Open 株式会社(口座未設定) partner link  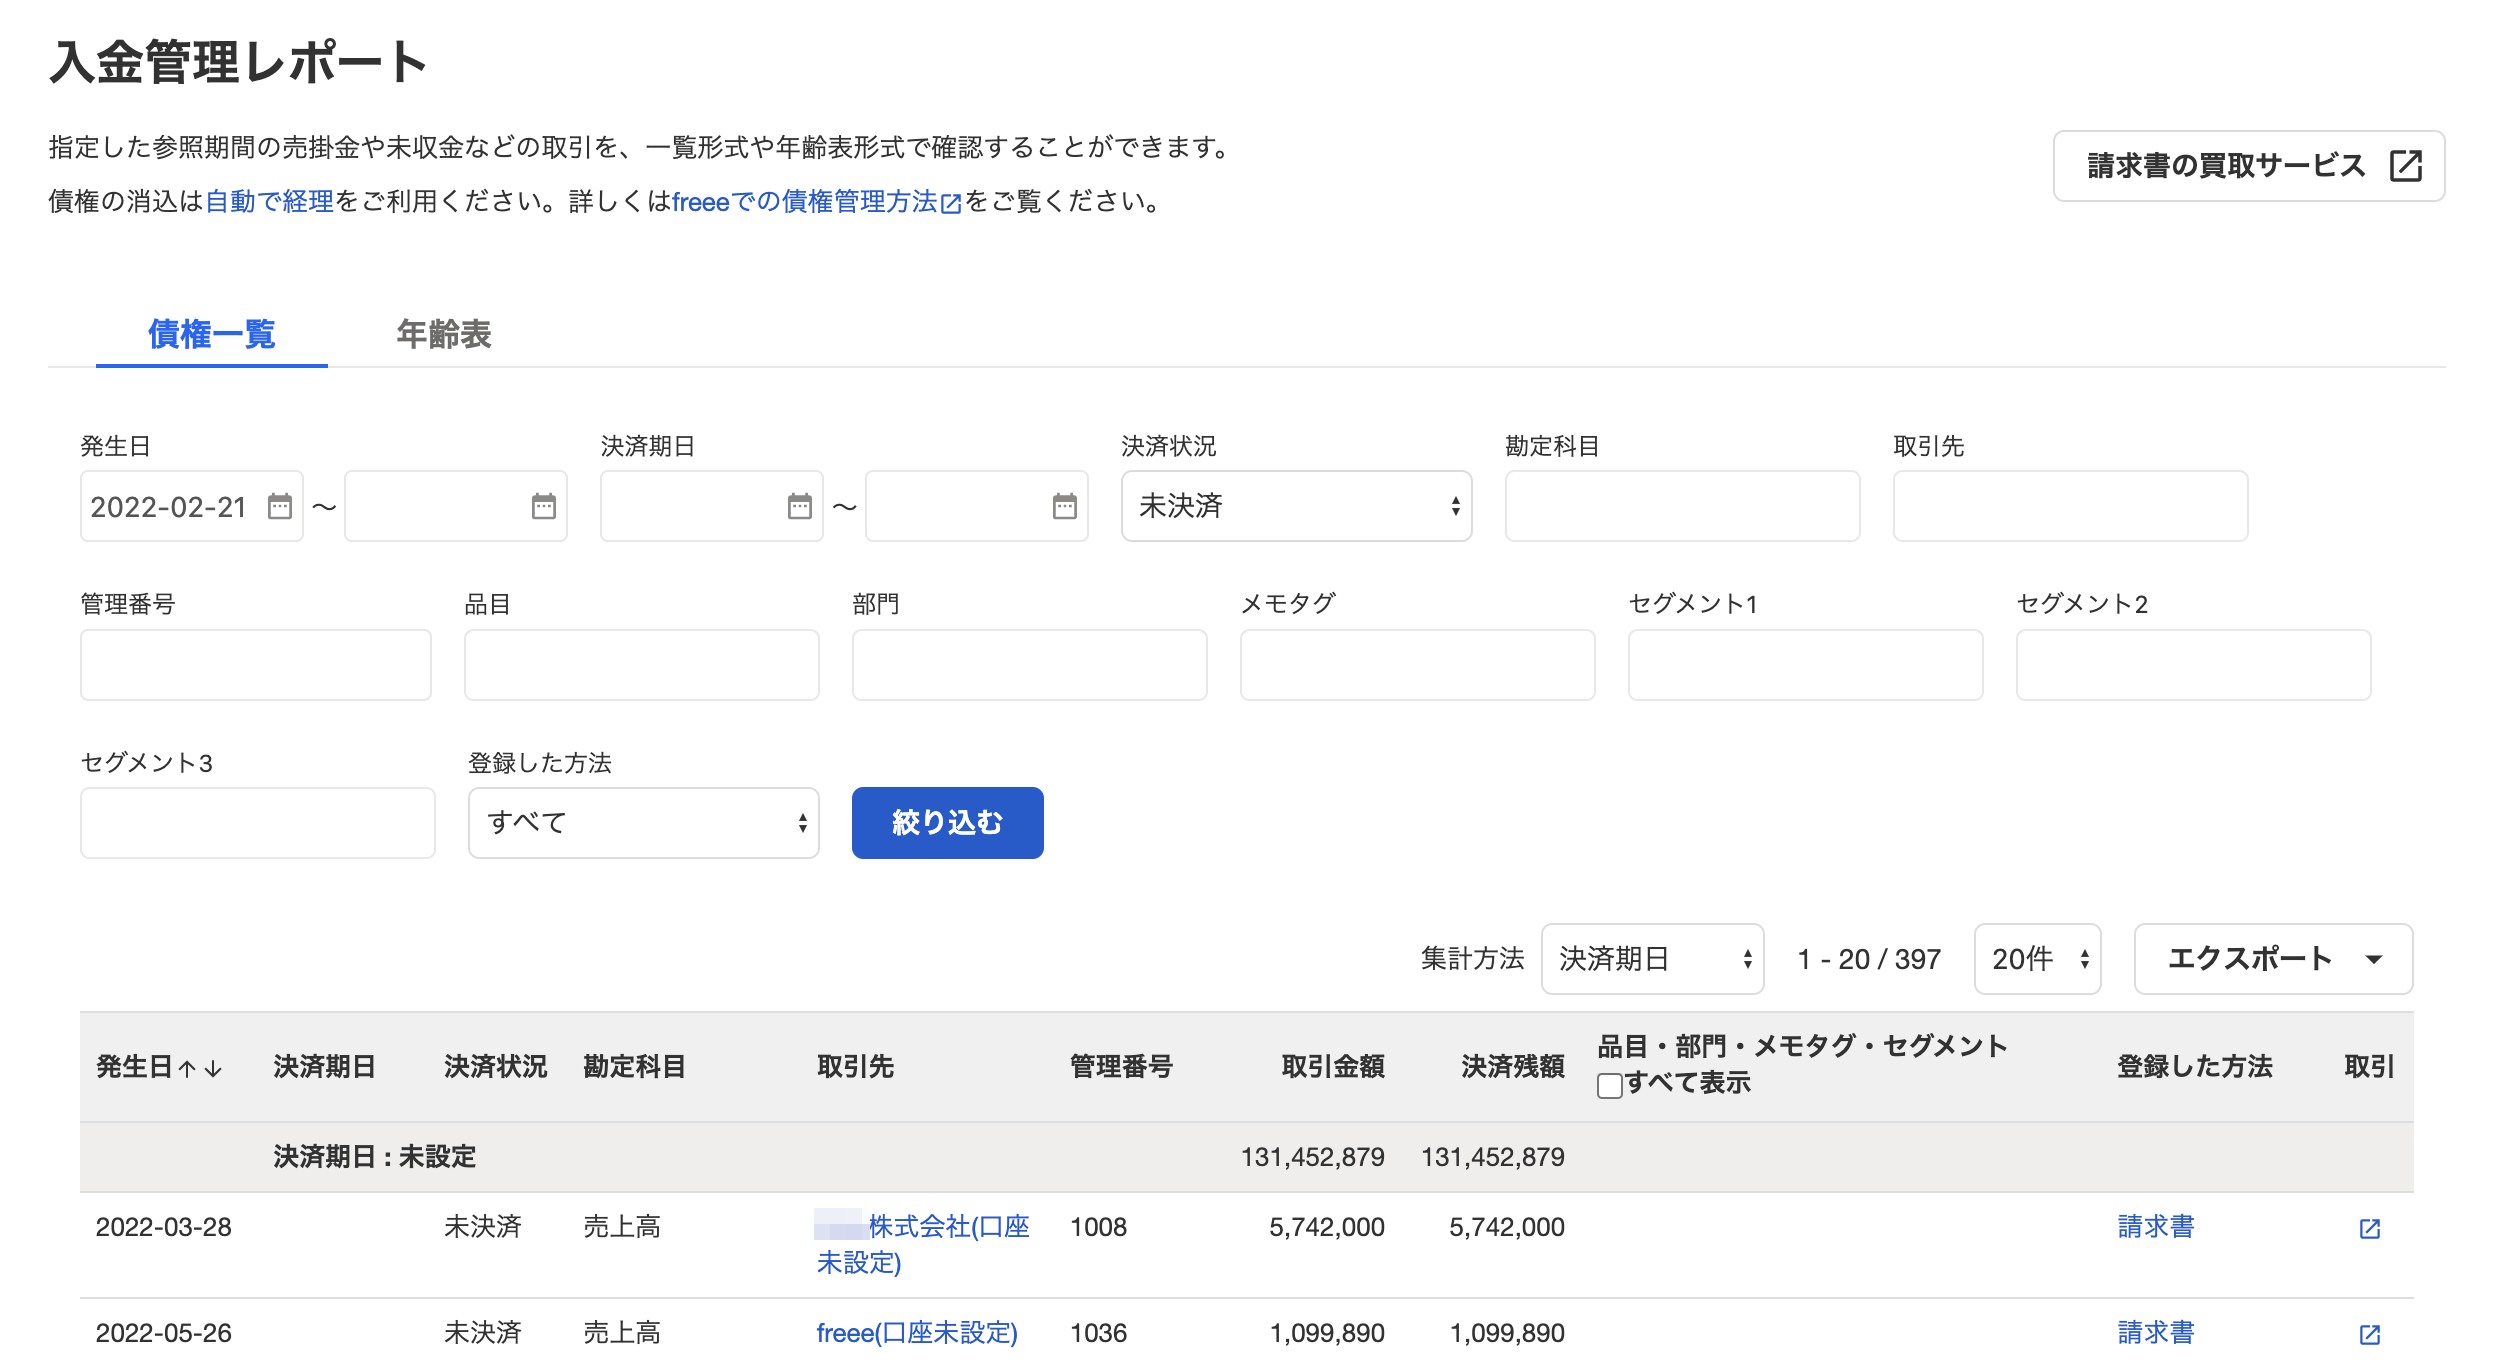[x=922, y=1245]
